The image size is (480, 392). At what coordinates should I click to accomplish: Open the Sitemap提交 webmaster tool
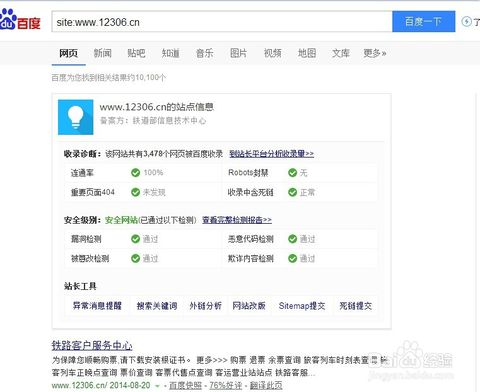point(302,306)
